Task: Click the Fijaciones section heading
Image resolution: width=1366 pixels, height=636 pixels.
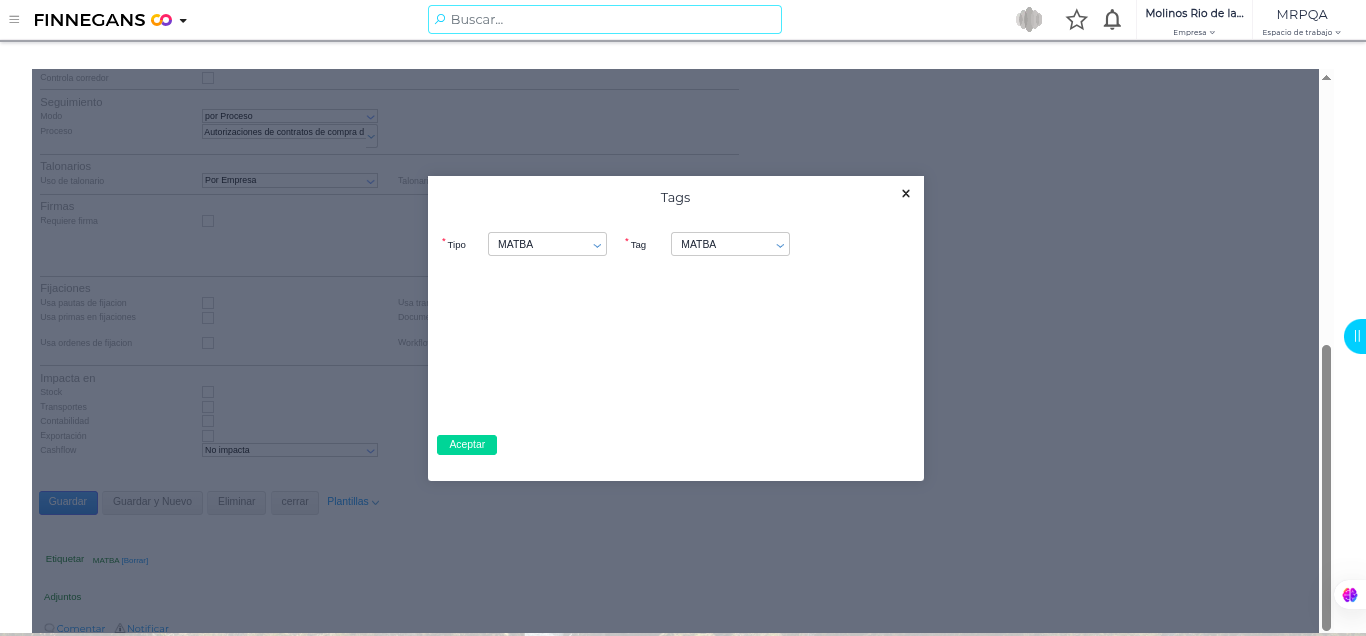Action: [x=65, y=288]
